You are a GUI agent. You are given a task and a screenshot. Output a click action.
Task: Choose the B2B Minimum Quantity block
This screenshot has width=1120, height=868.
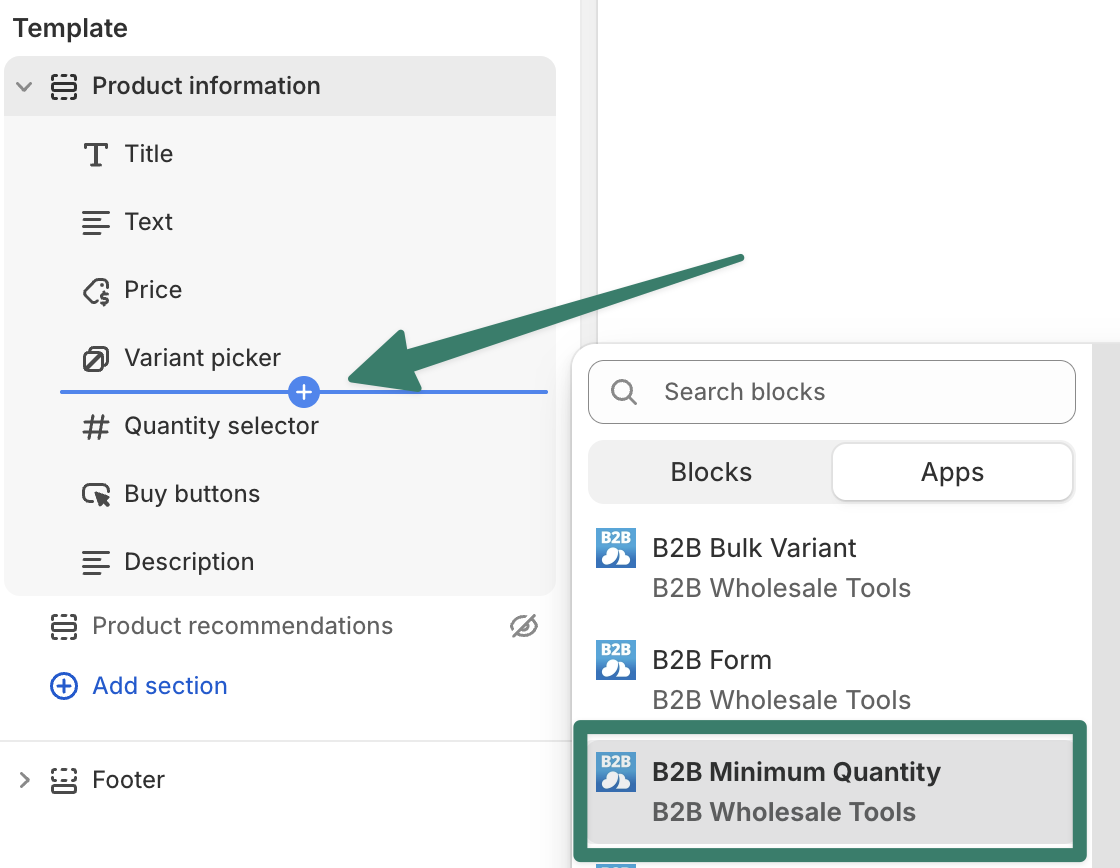pos(831,792)
